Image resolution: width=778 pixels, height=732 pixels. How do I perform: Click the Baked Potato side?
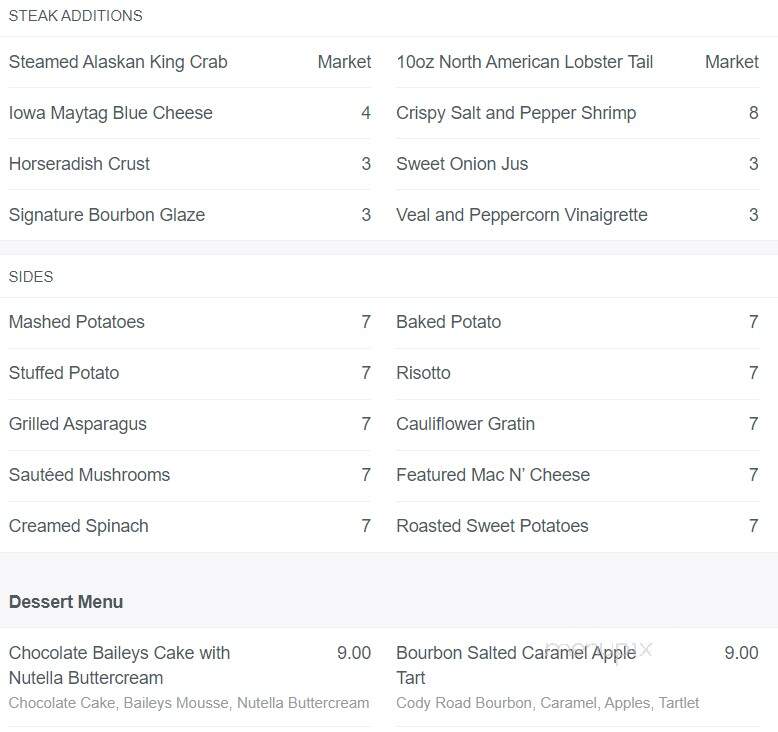pos(449,322)
